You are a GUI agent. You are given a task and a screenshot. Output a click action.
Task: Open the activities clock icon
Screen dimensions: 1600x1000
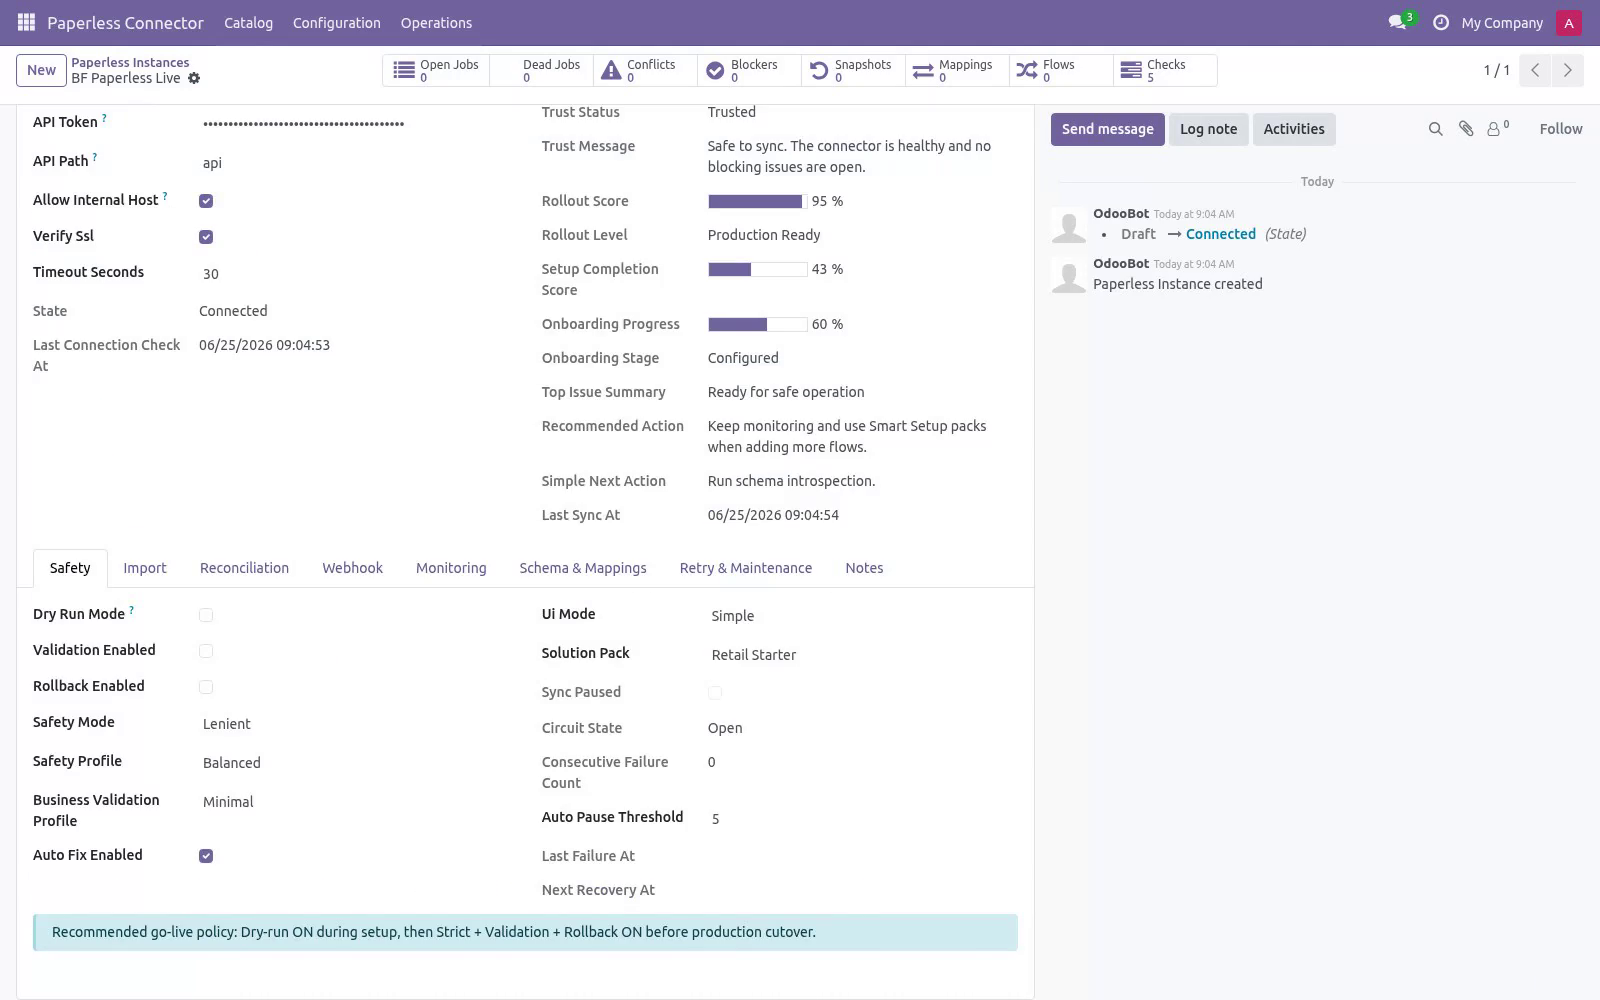(1441, 22)
